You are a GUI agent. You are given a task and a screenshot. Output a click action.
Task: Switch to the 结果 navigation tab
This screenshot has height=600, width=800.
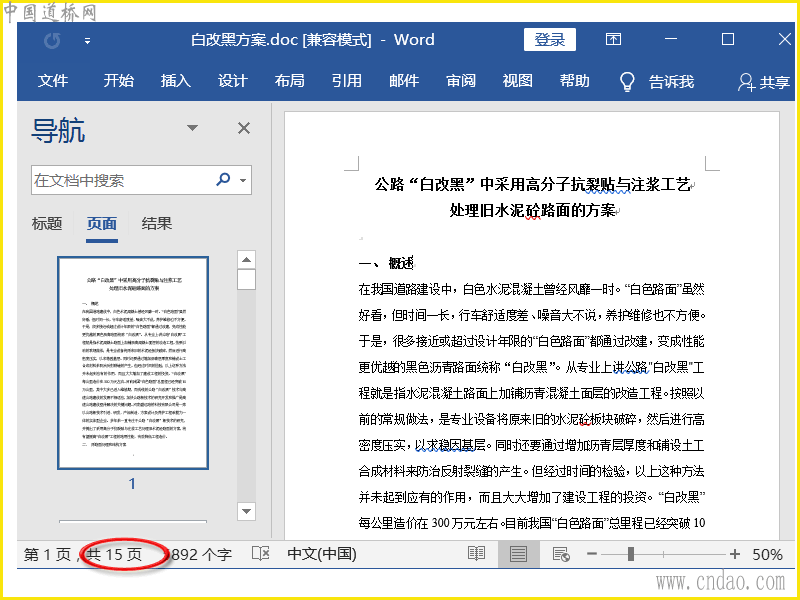coord(157,224)
